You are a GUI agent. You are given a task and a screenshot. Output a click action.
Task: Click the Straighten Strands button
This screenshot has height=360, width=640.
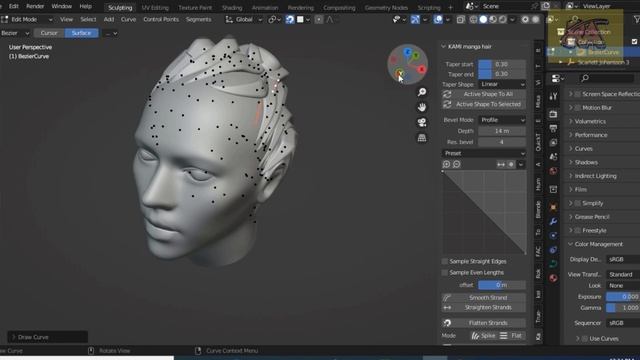(x=484, y=307)
